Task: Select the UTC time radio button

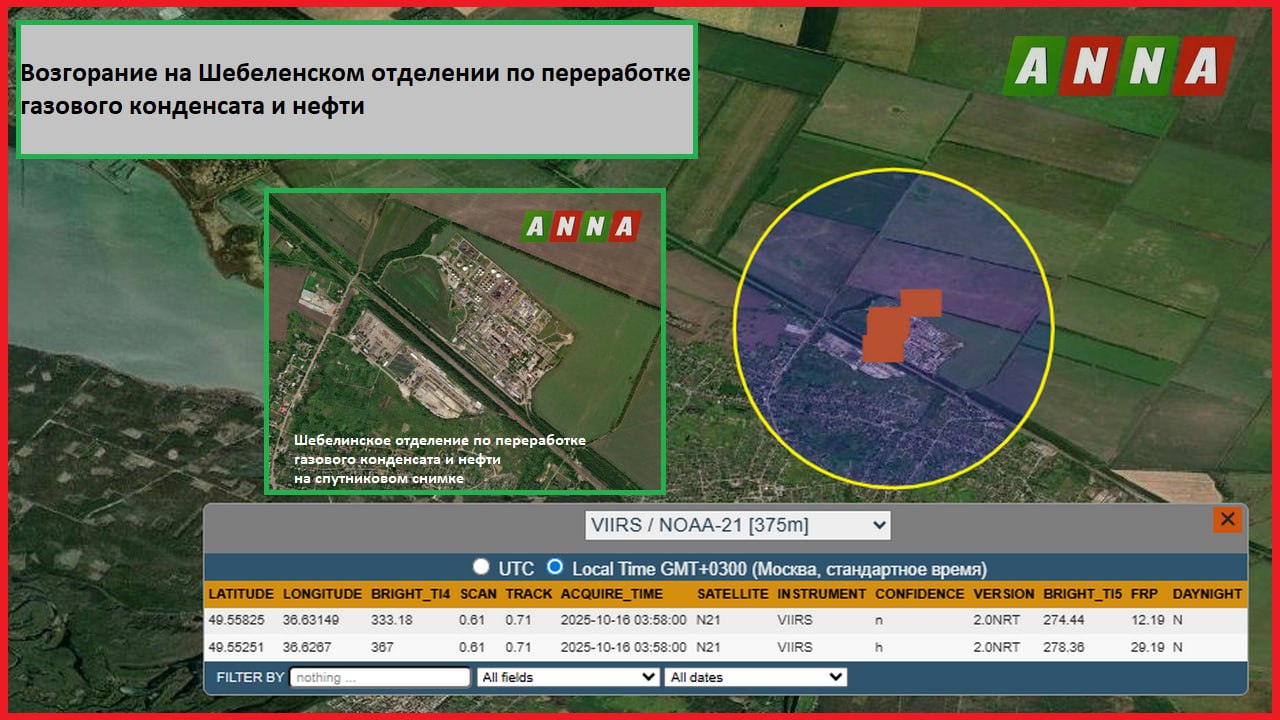Action: pyautogui.click(x=482, y=567)
